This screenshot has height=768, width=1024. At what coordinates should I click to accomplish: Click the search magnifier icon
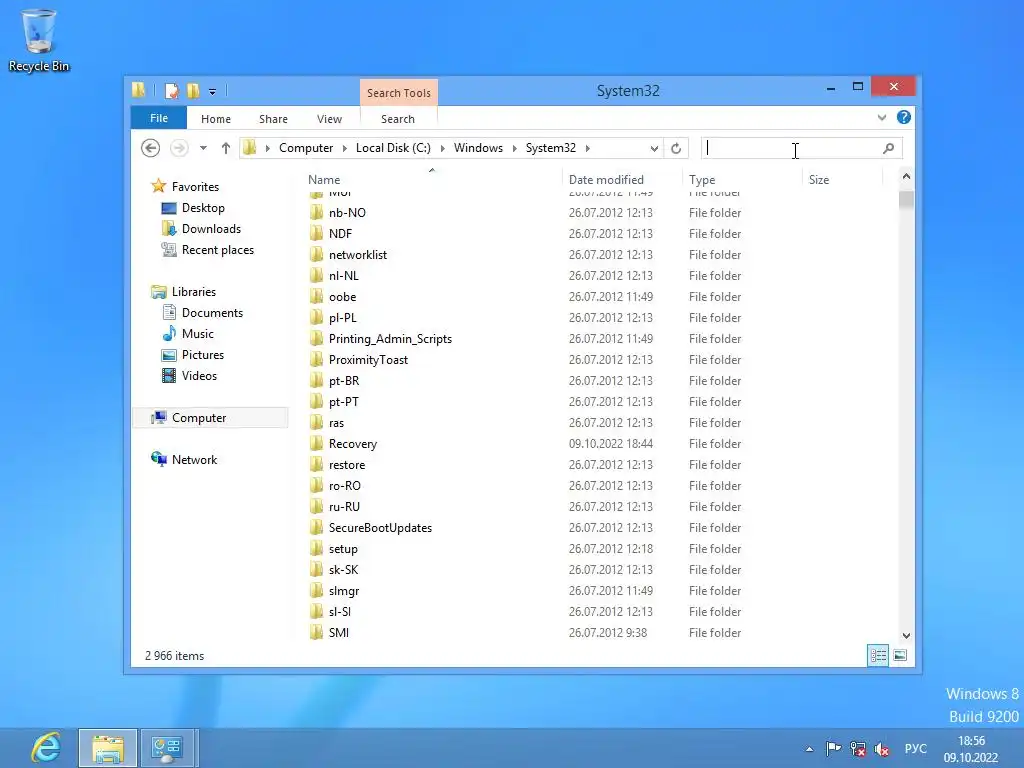888,148
